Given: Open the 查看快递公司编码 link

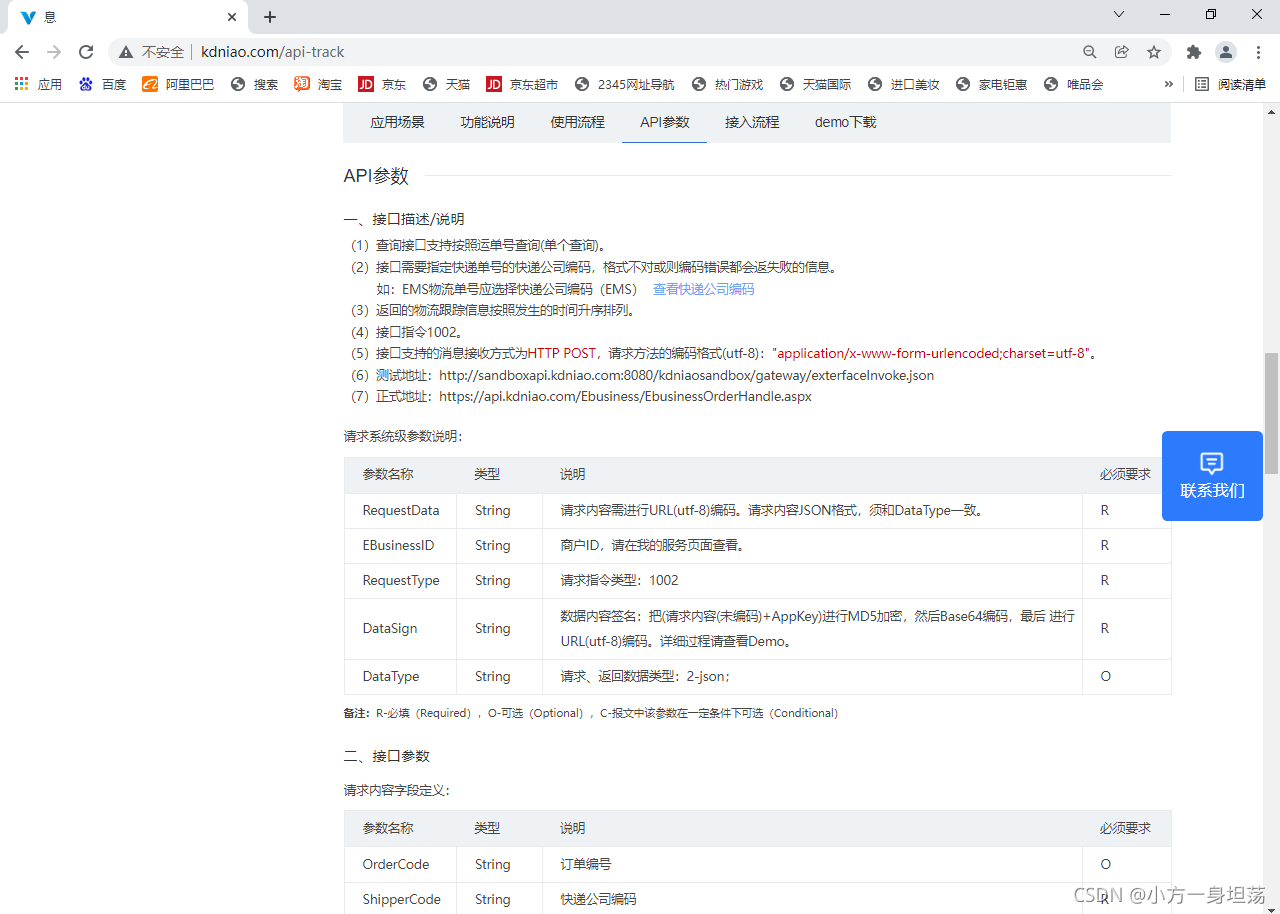Looking at the screenshot, I should click(x=703, y=289).
